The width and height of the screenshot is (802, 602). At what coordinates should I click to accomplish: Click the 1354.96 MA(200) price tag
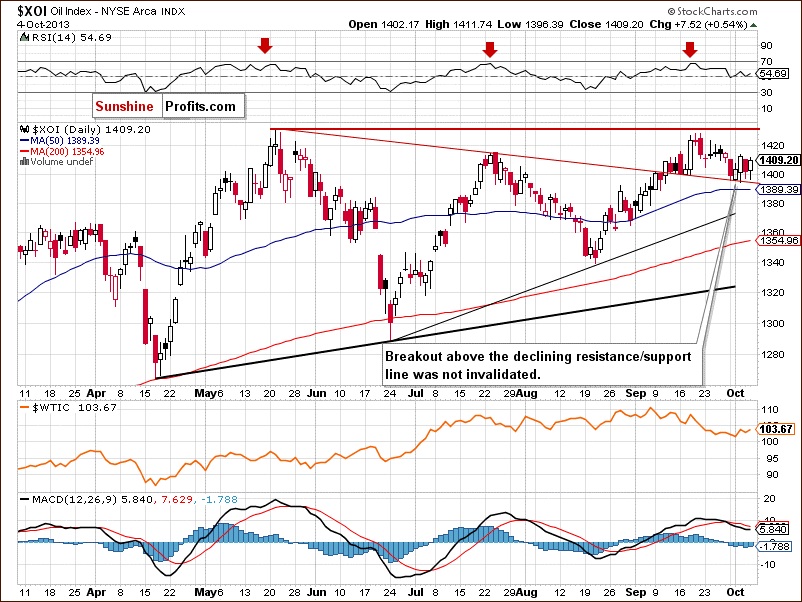click(x=778, y=240)
